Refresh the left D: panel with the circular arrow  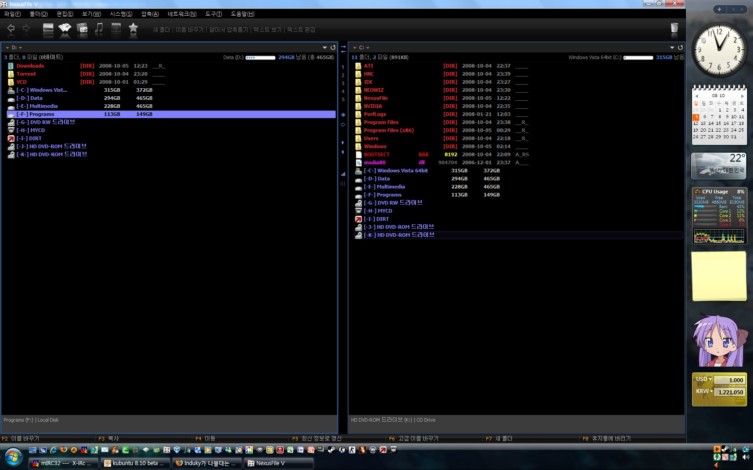[333, 48]
